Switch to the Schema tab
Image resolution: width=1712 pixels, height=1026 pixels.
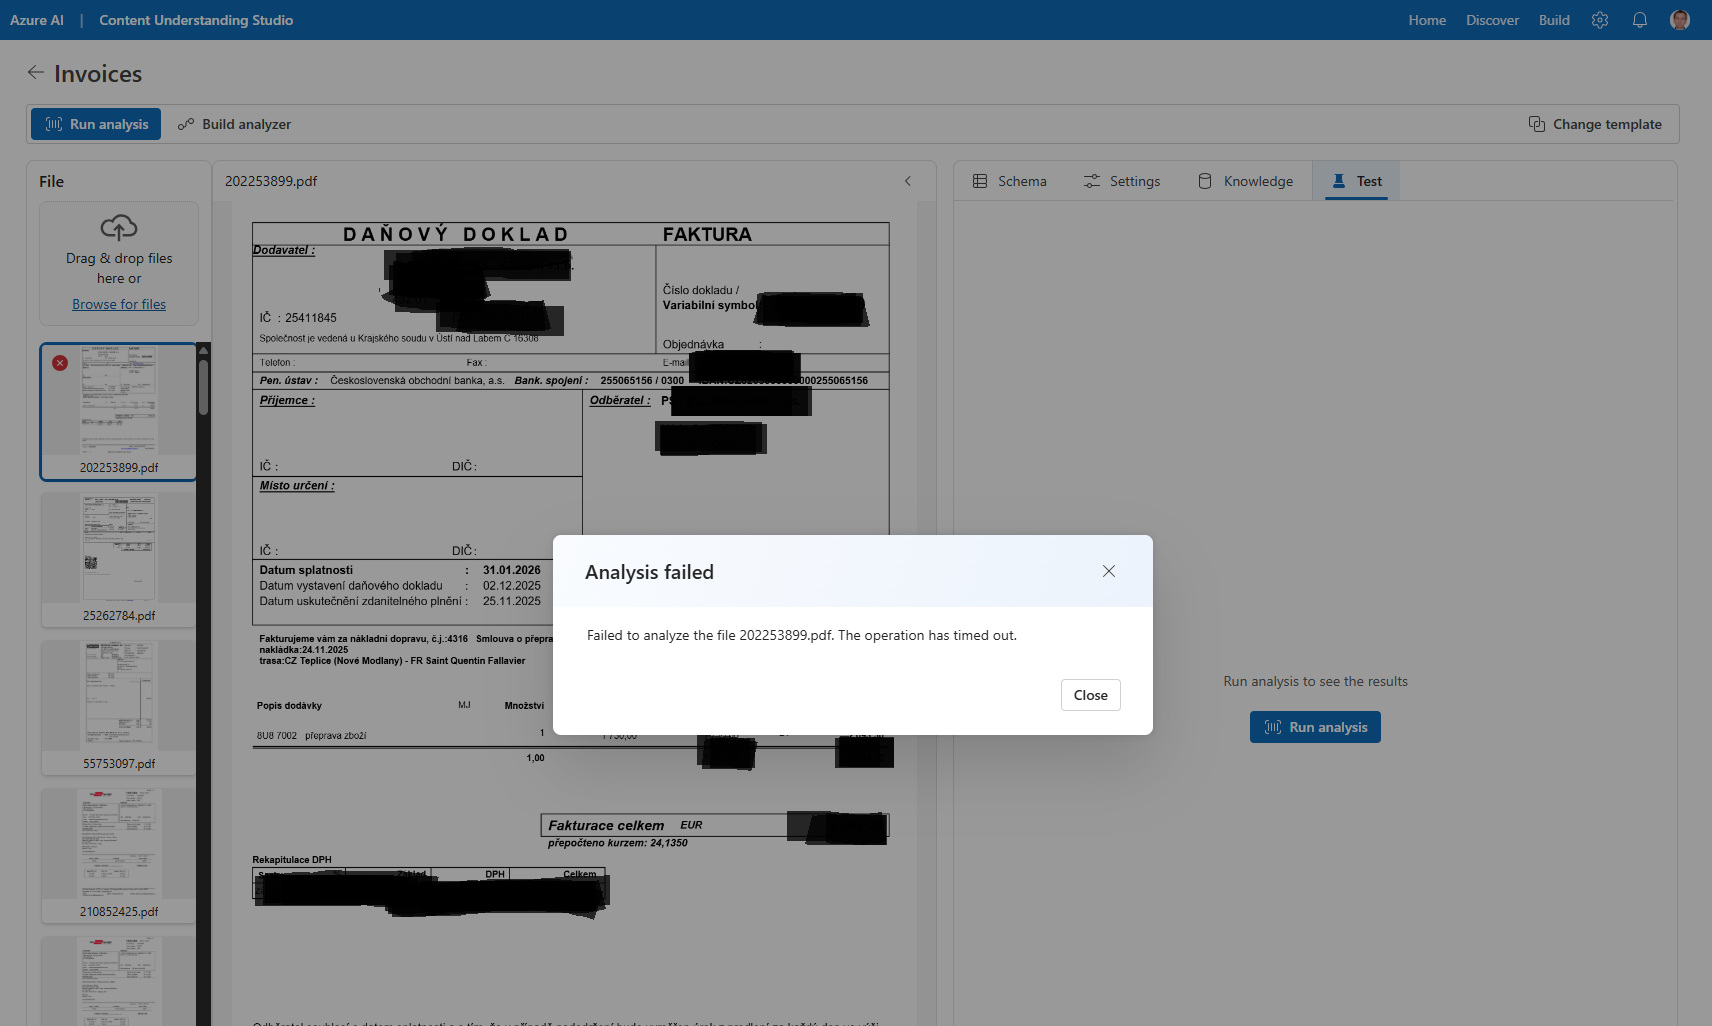point(1010,181)
